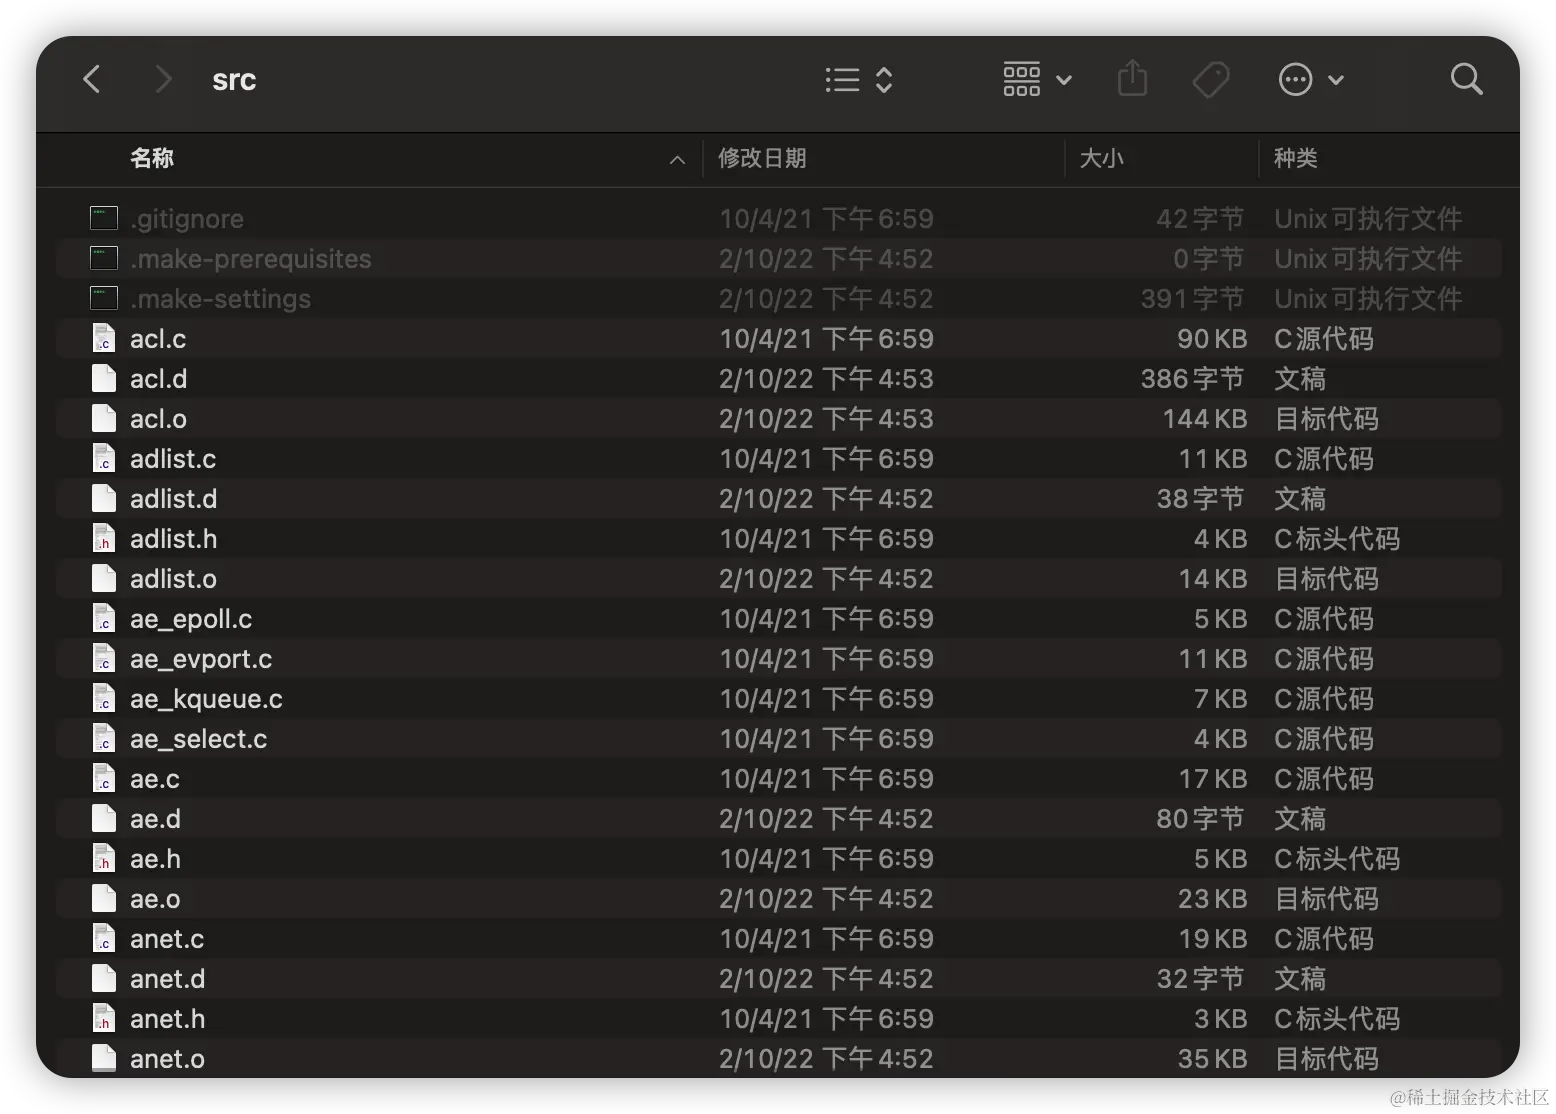Click the 391 字节 size of .make-settings

click(x=1192, y=299)
